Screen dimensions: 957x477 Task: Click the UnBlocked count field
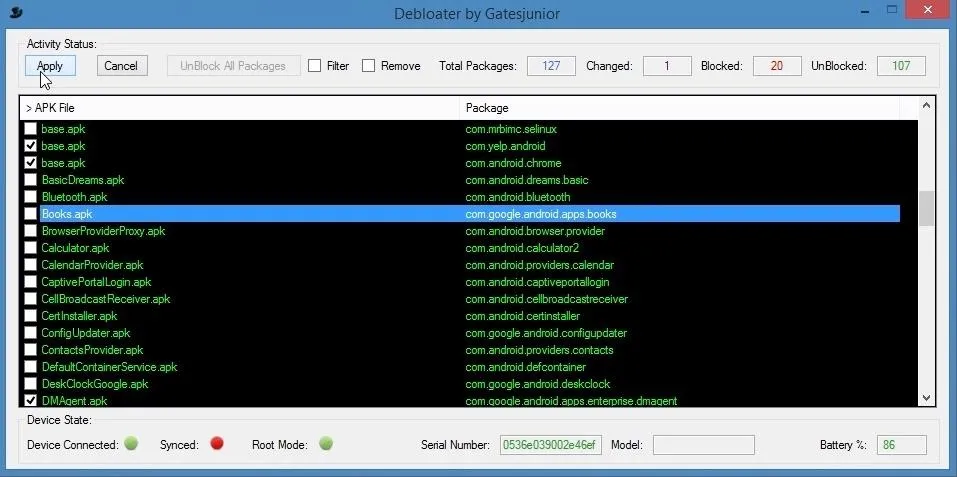[901, 66]
